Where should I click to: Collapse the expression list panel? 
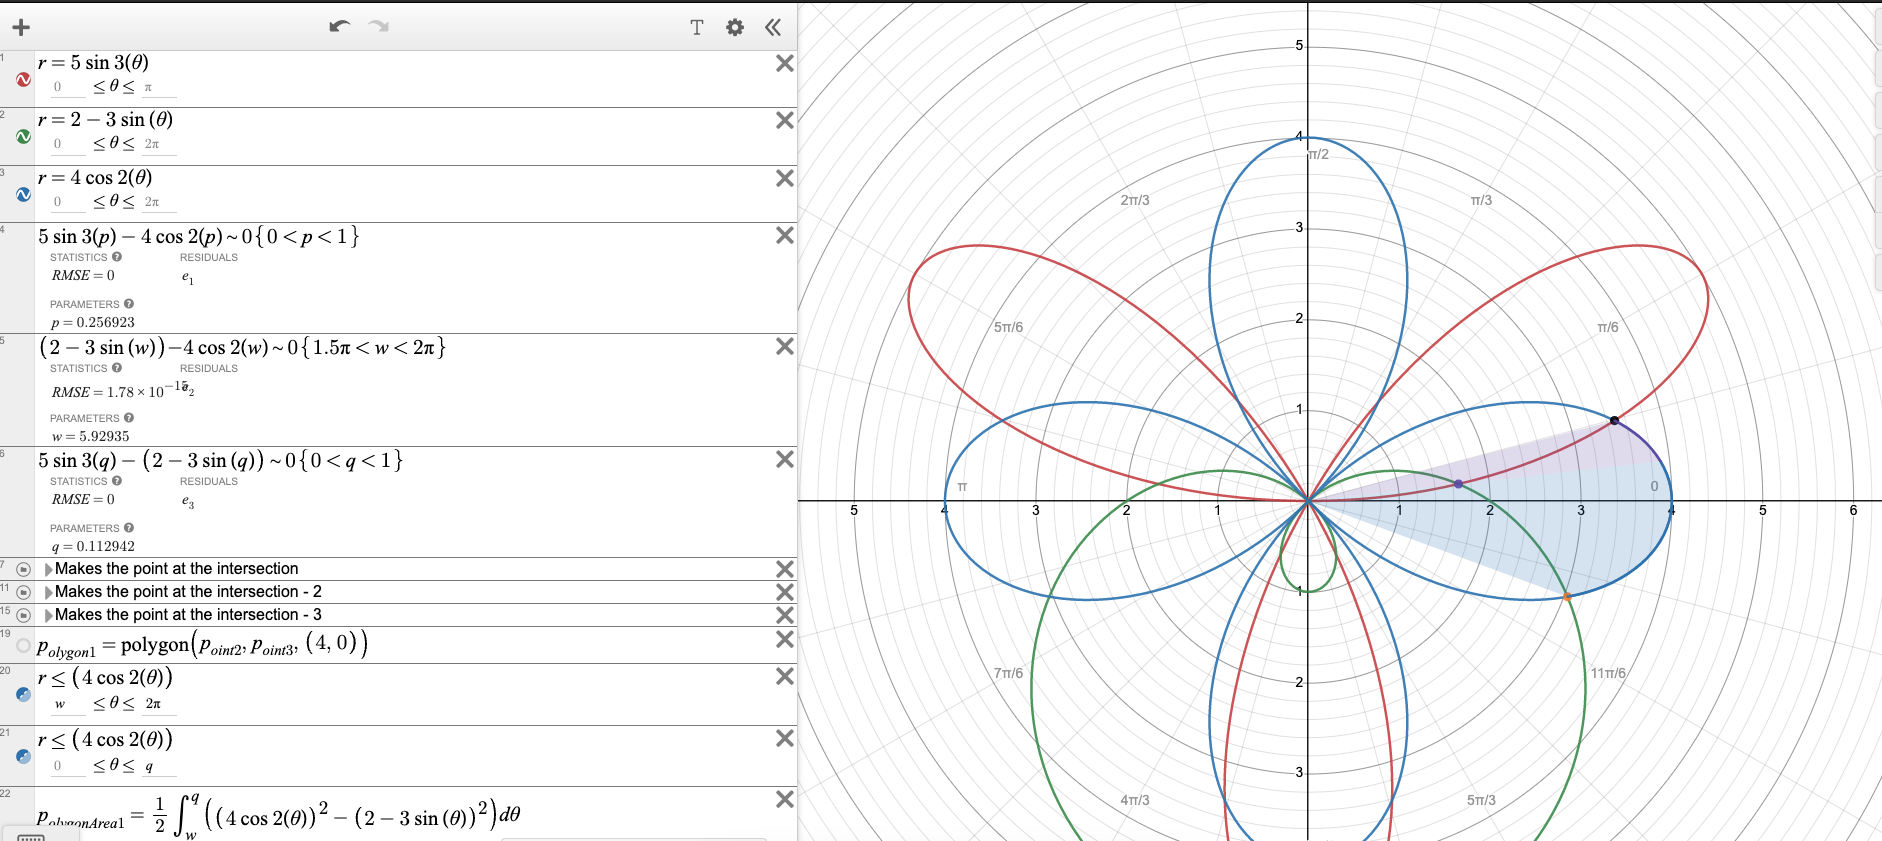pos(773,28)
